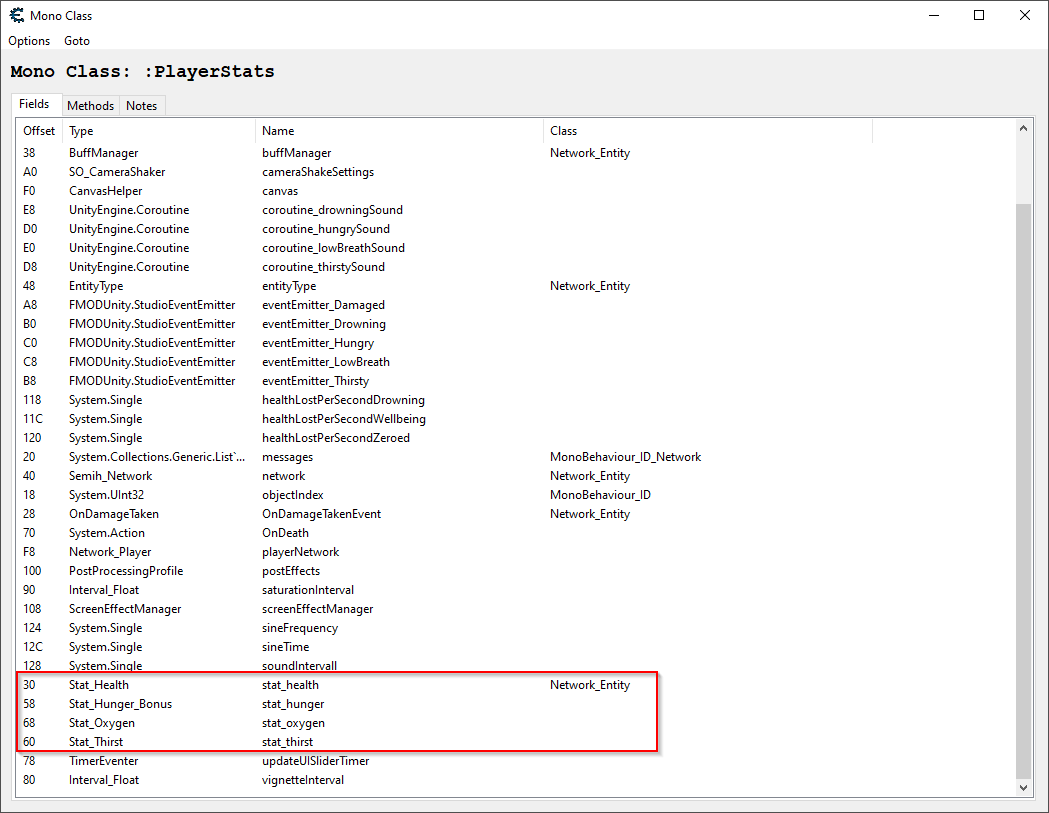1049x813 pixels.
Task: Click the scrollbar up arrow
Action: coord(1023,127)
